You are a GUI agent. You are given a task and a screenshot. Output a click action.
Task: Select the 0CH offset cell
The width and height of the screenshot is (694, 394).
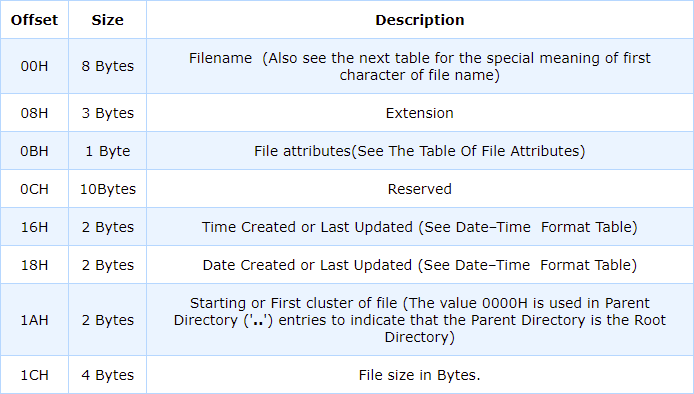coord(34,189)
